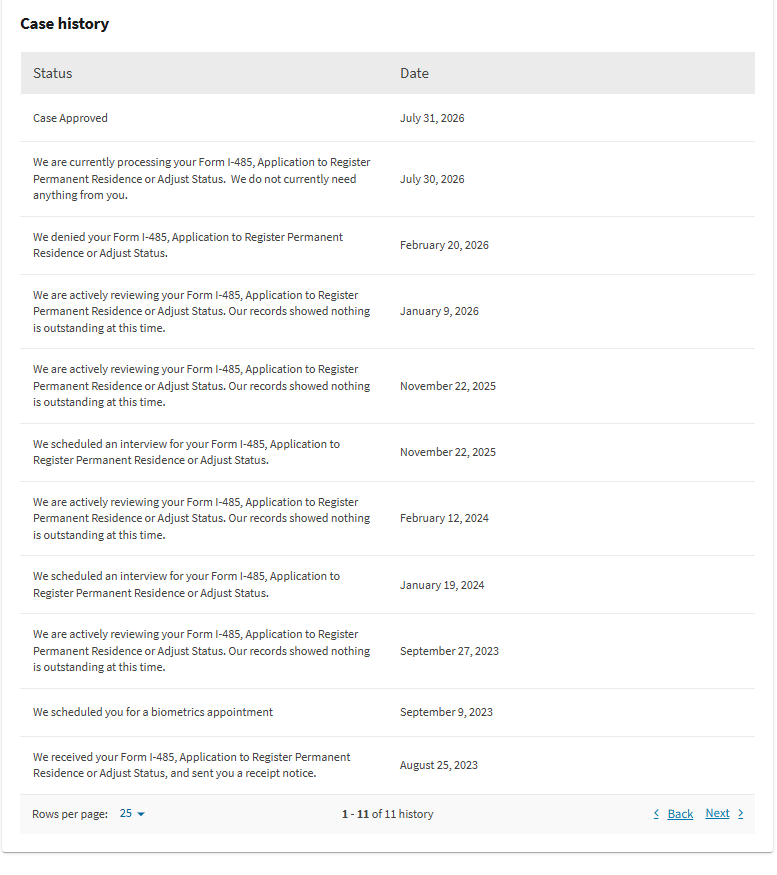
Task: Open the Rows per page dropdown
Action: pyautogui.click(x=132, y=814)
